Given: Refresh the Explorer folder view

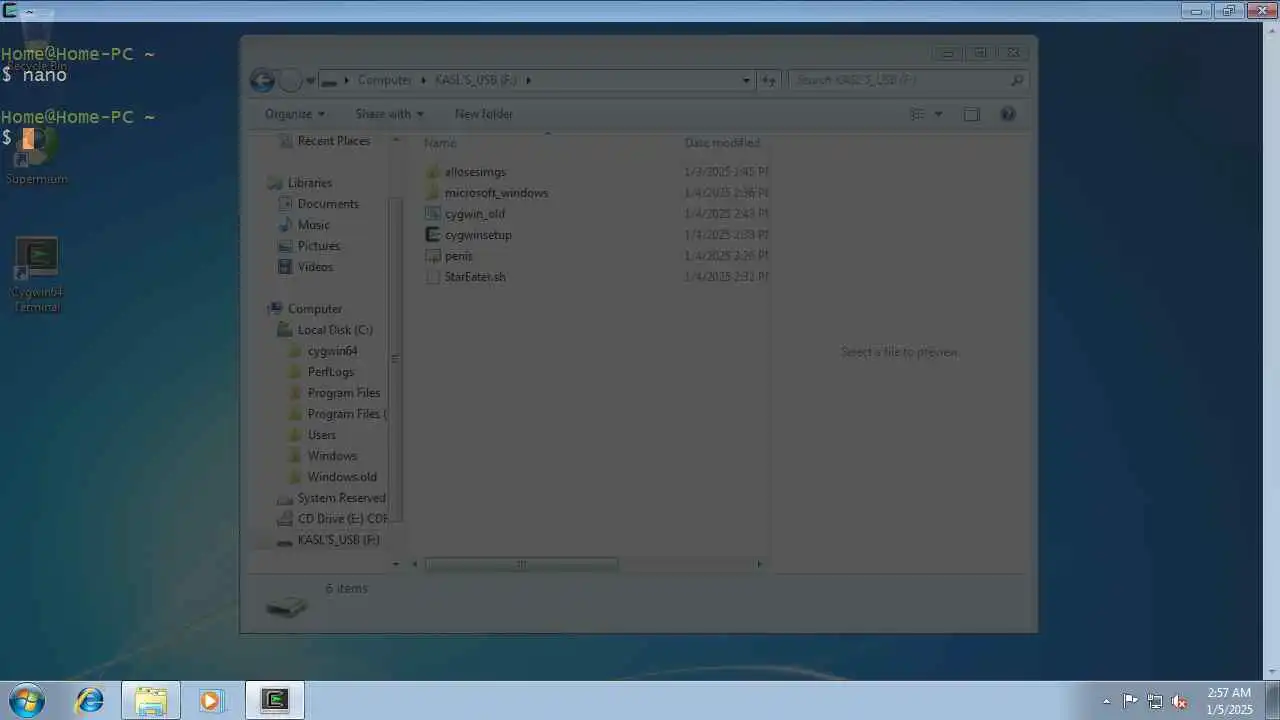Looking at the screenshot, I should (768, 80).
